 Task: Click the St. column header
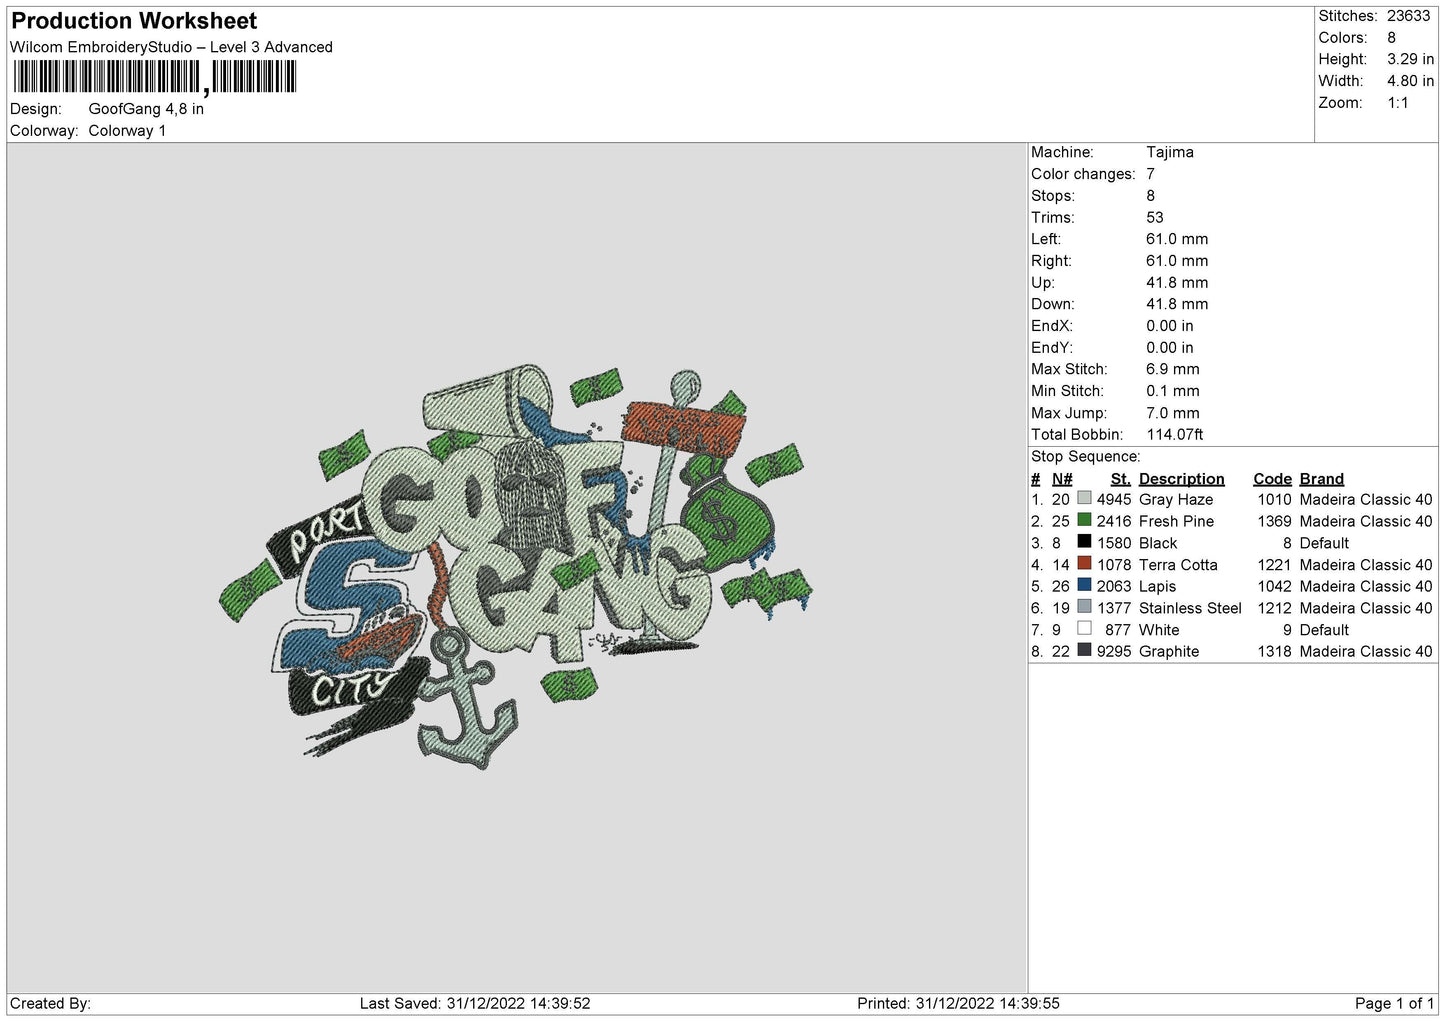(1120, 479)
